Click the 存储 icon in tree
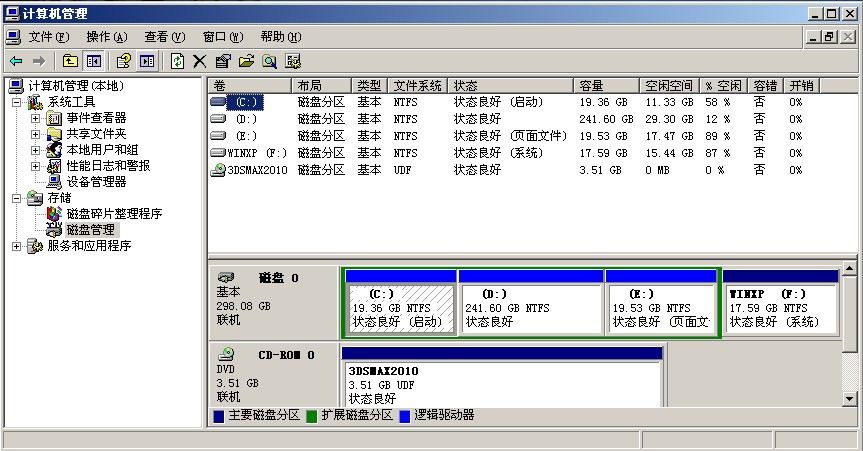The height and width of the screenshot is (451, 863). pos(35,198)
